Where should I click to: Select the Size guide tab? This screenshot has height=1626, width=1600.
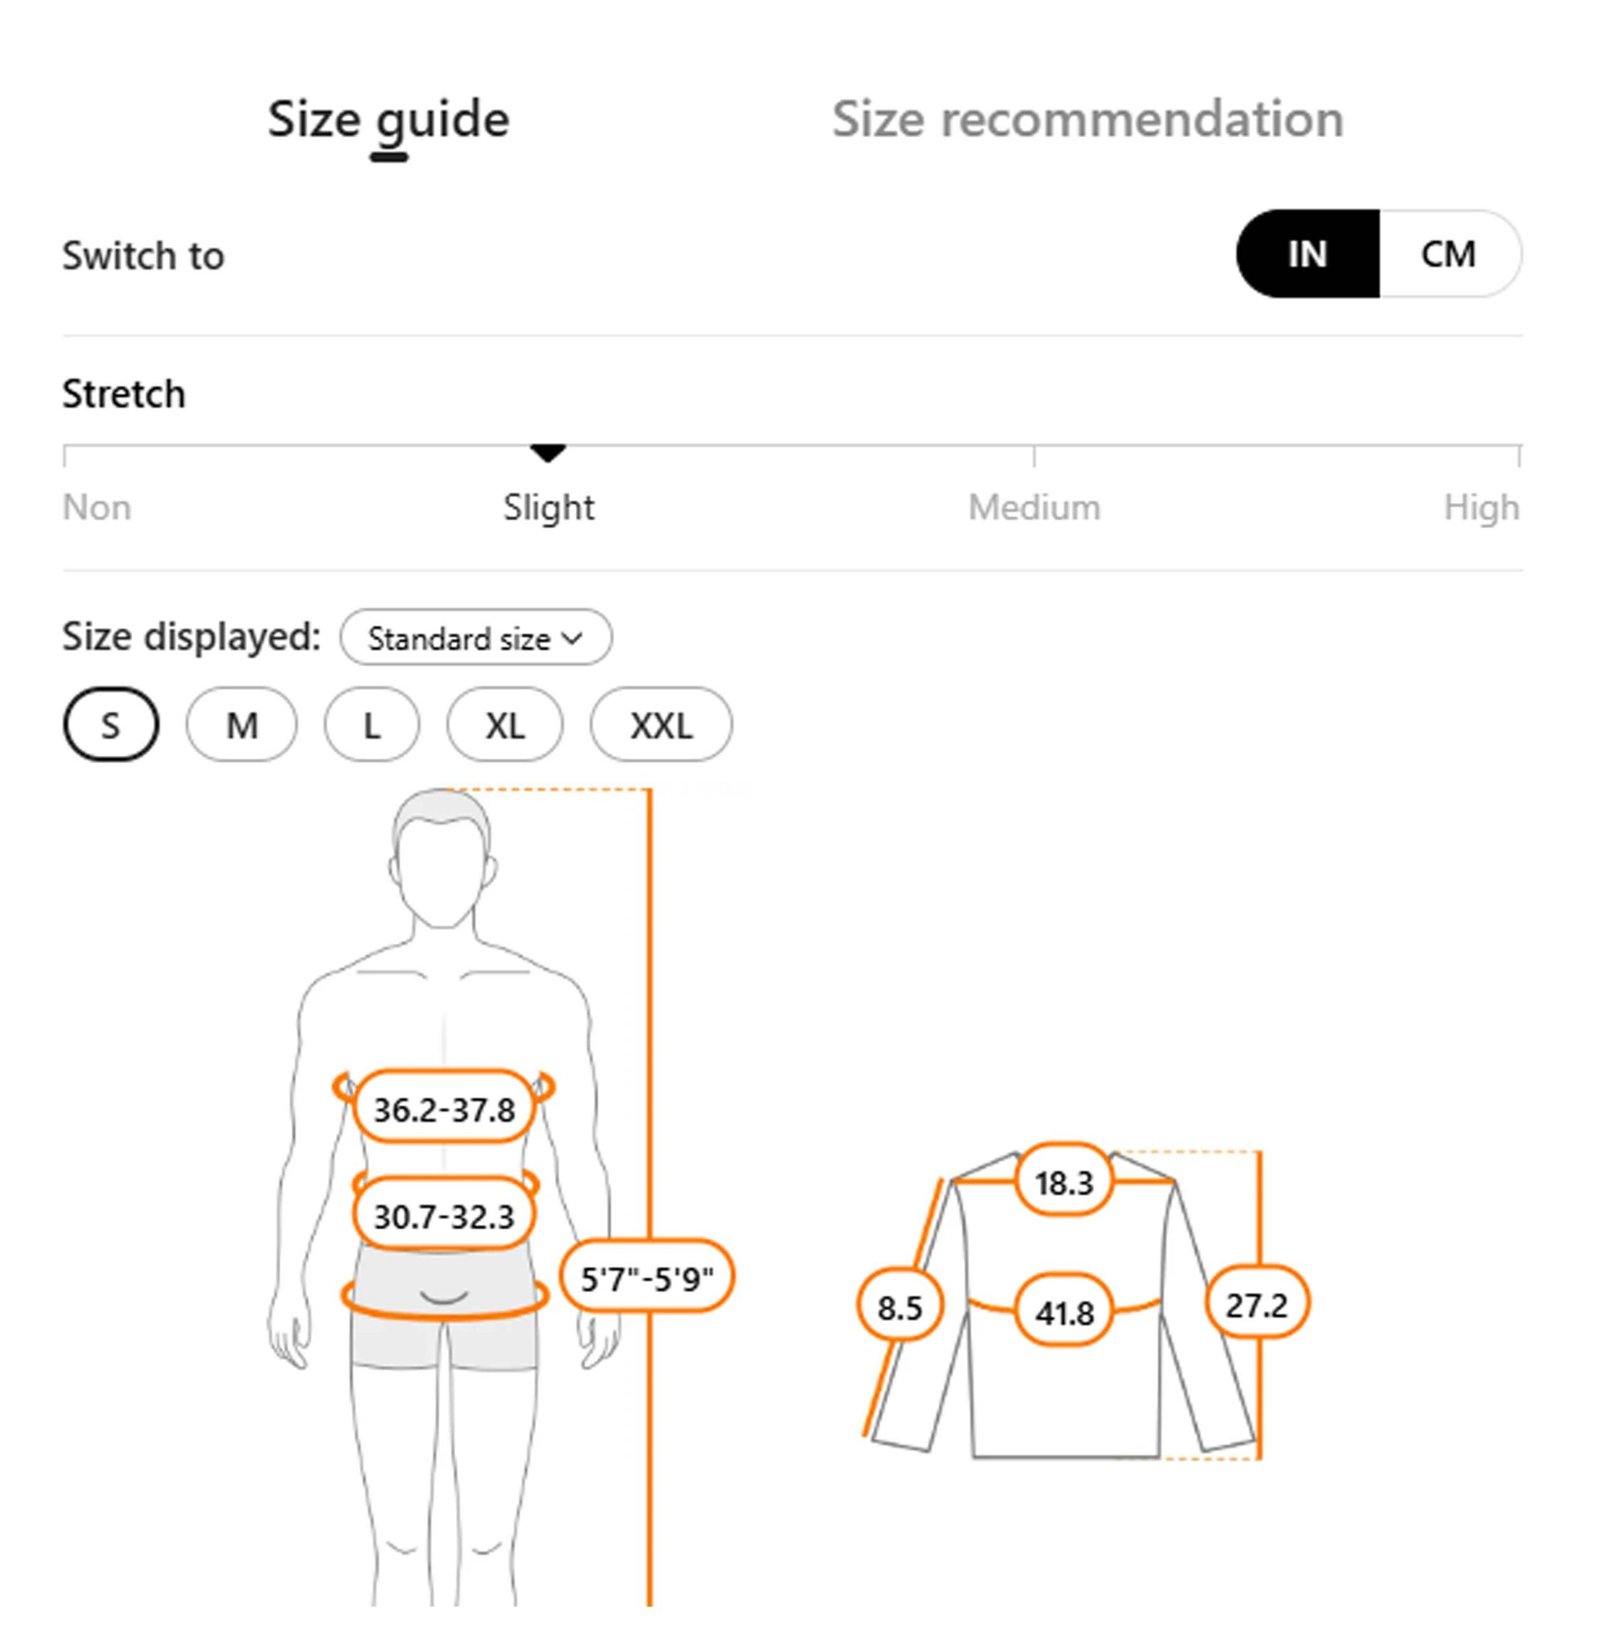(x=388, y=119)
